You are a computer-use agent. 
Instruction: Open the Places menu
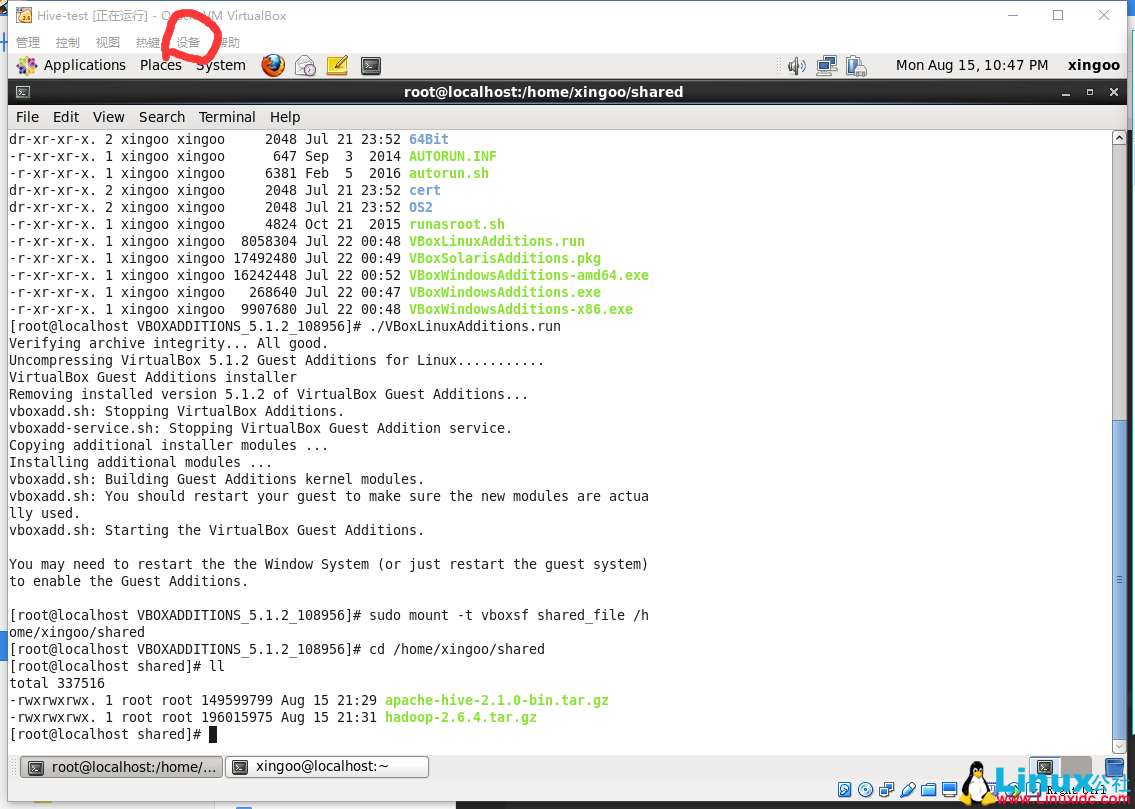(160, 65)
